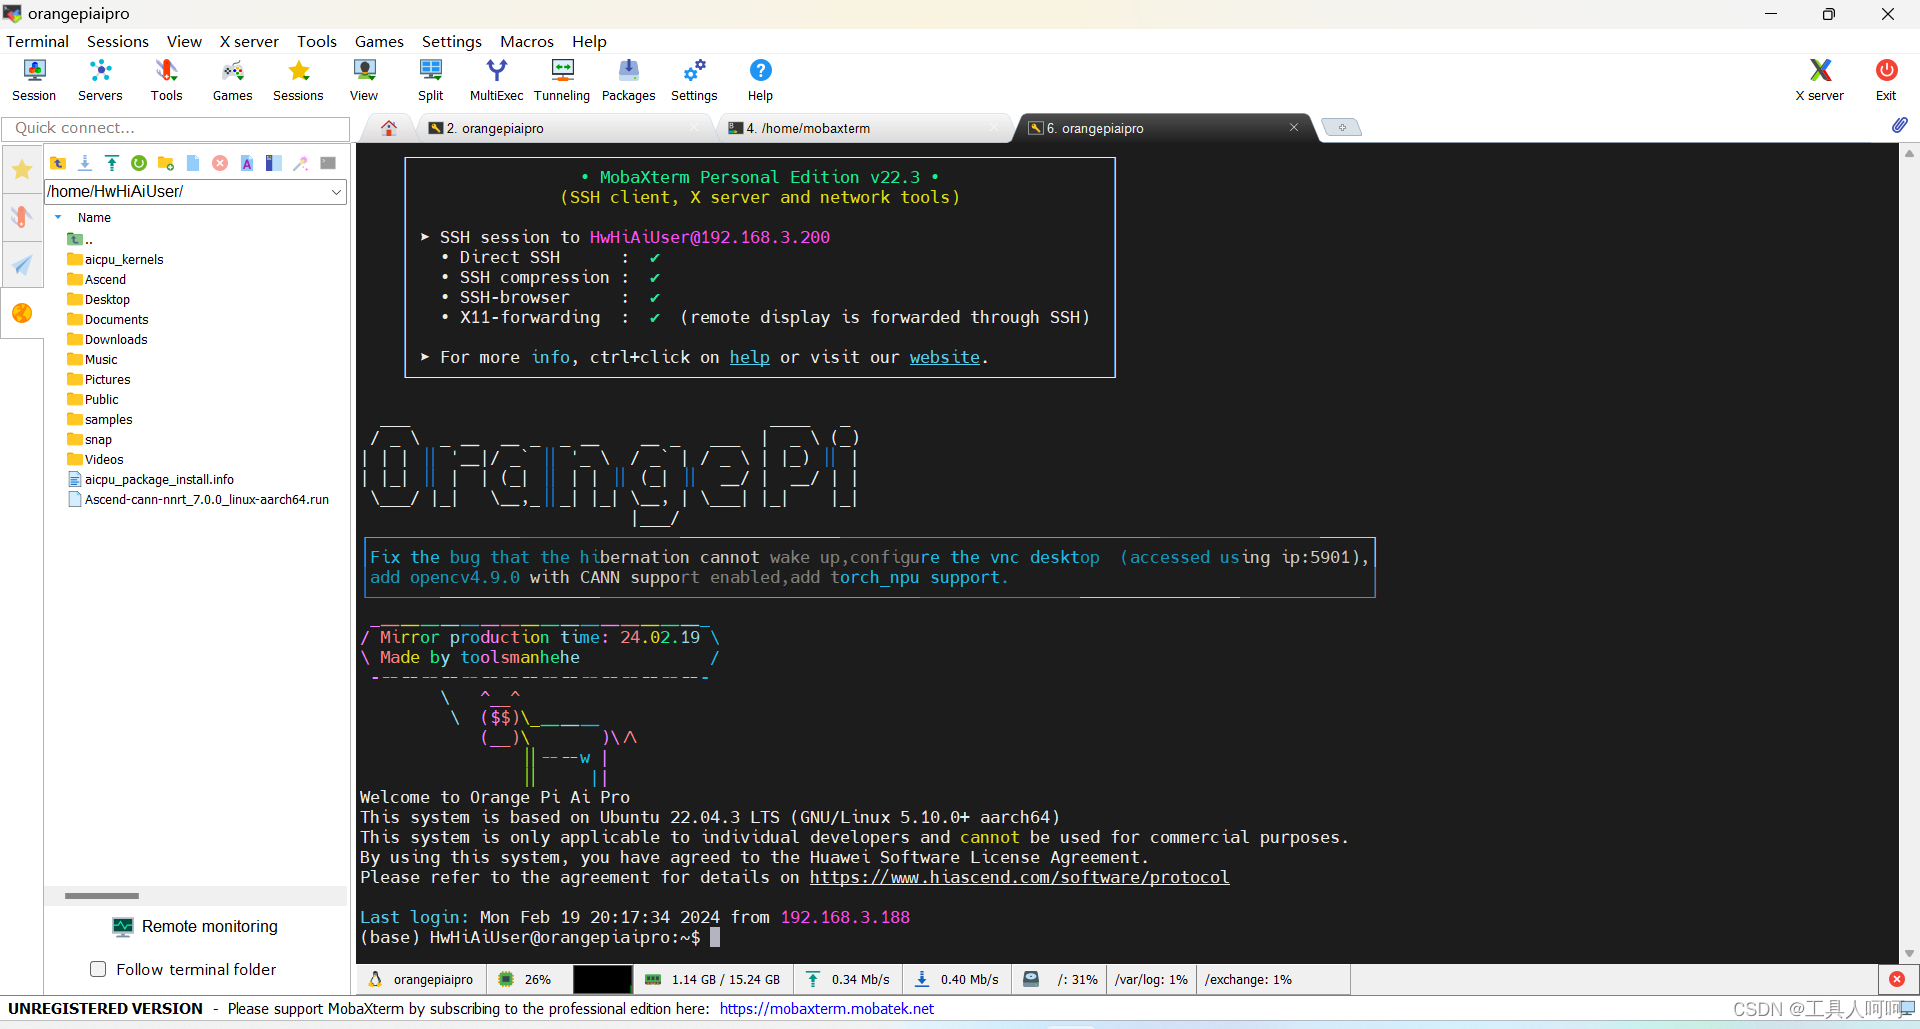
Task: Open the Sessions star side tab
Action: click(x=22, y=170)
